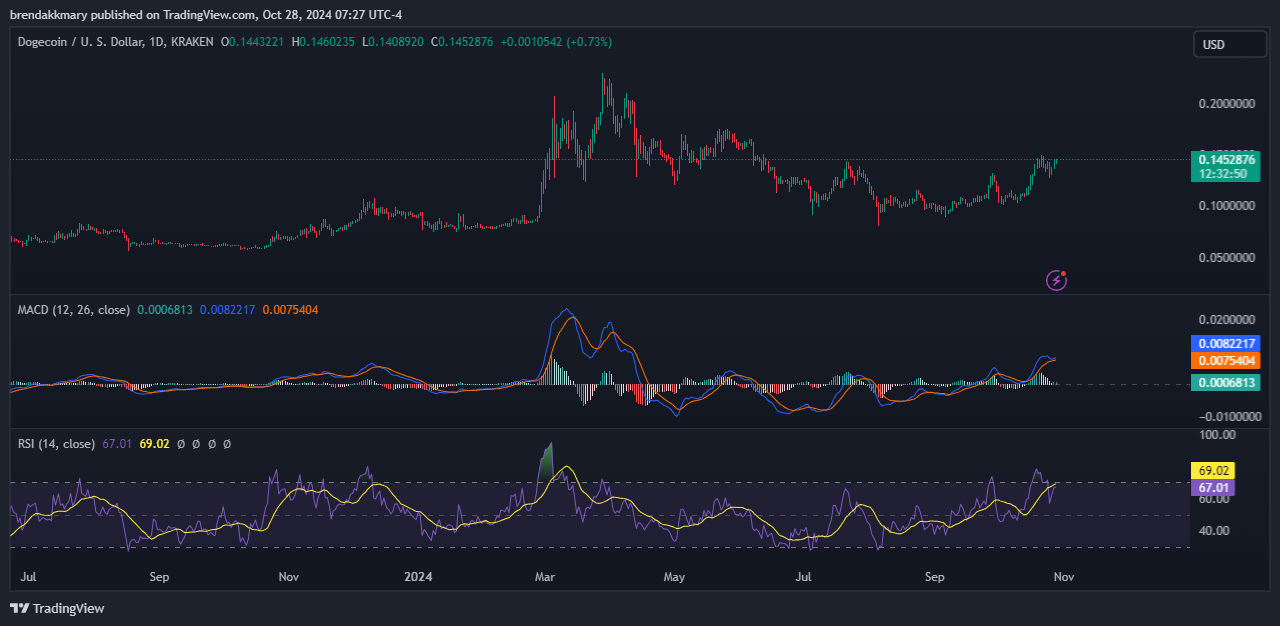Click the 2024 label on time axis
Image resolution: width=1280 pixels, height=626 pixels.
coord(418,577)
